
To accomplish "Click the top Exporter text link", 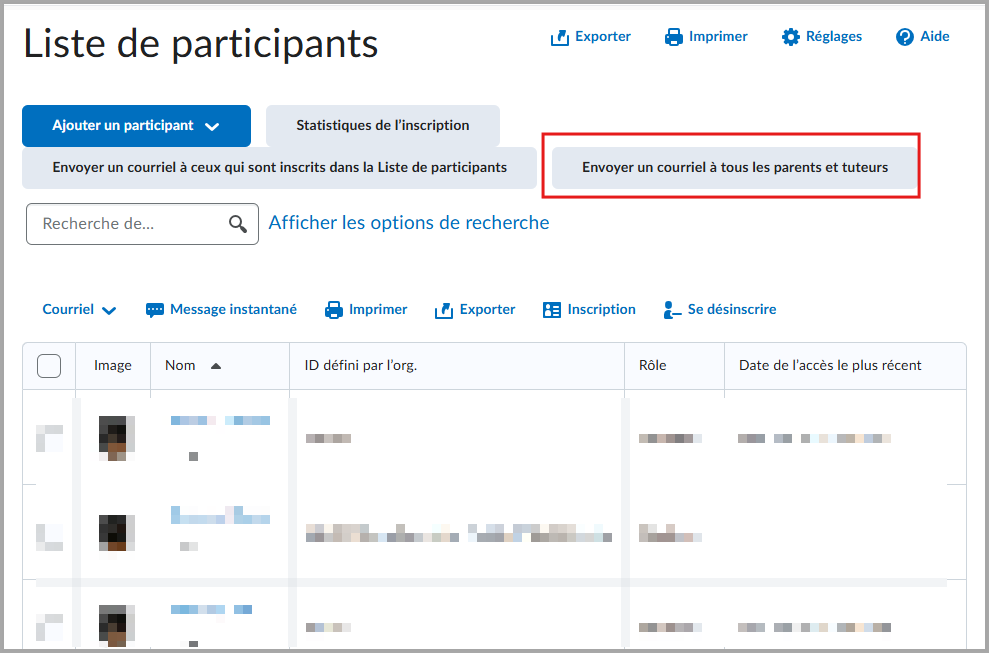I will pos(603,37).
